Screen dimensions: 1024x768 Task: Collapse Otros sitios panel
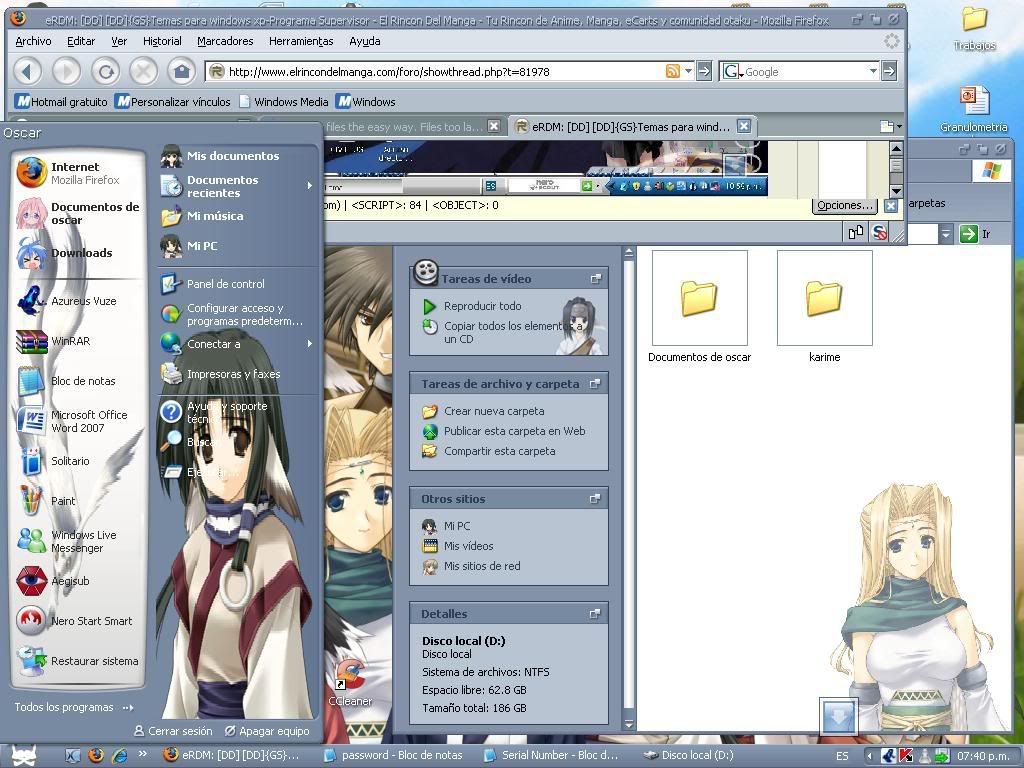point(595,499)
